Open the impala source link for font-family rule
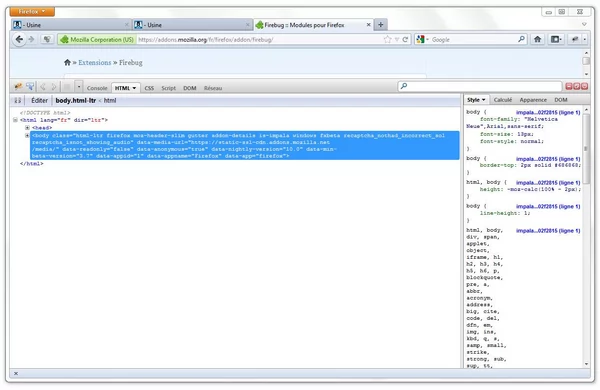Viewport: 600px width, 390px height. [x=548, y=113]
